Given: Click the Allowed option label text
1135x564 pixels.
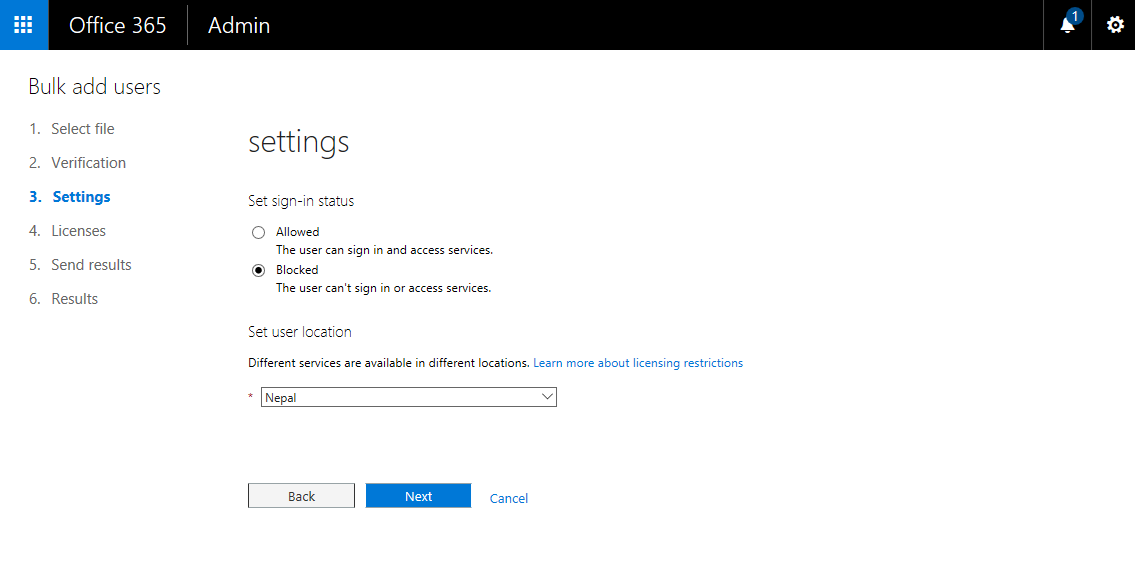Looking at the screenshot, I should [x=298, y=232].
